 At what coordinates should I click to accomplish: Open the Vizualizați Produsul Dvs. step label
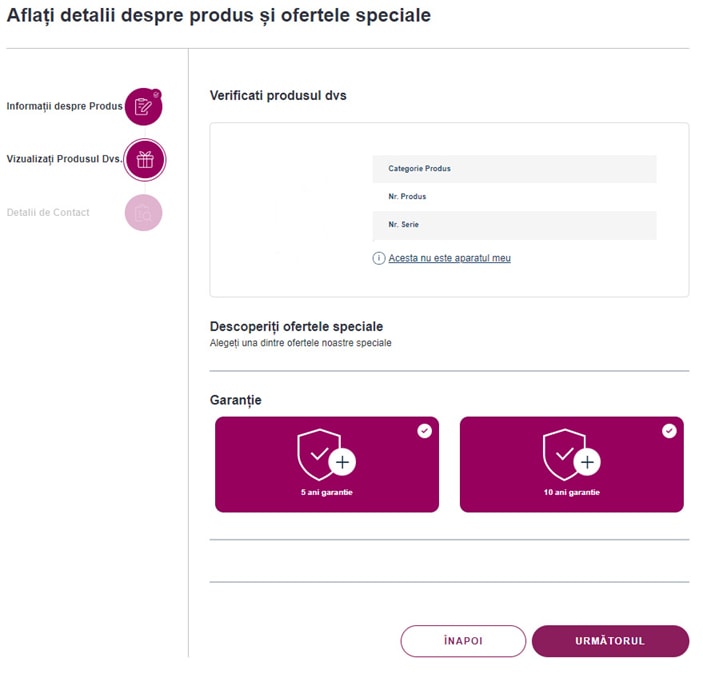64,159
